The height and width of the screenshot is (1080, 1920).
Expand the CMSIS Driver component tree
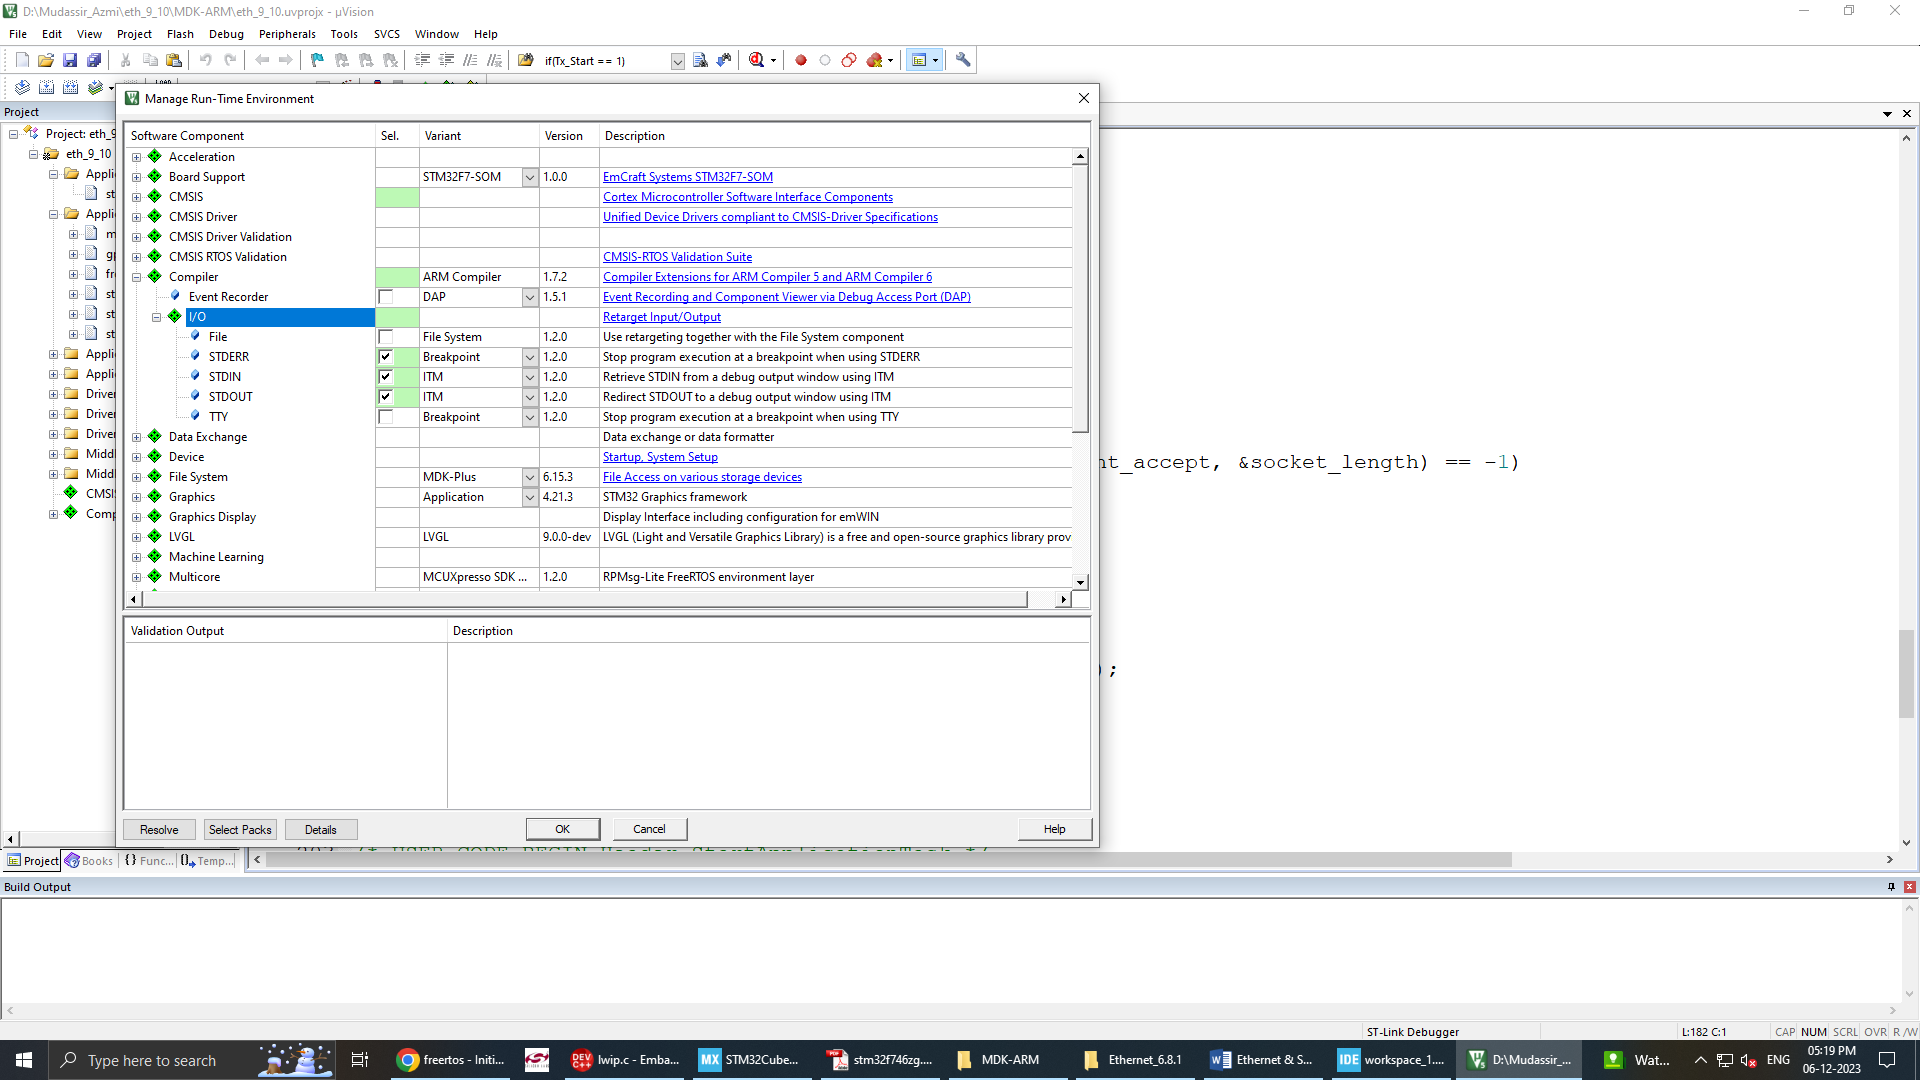(137, 217)
